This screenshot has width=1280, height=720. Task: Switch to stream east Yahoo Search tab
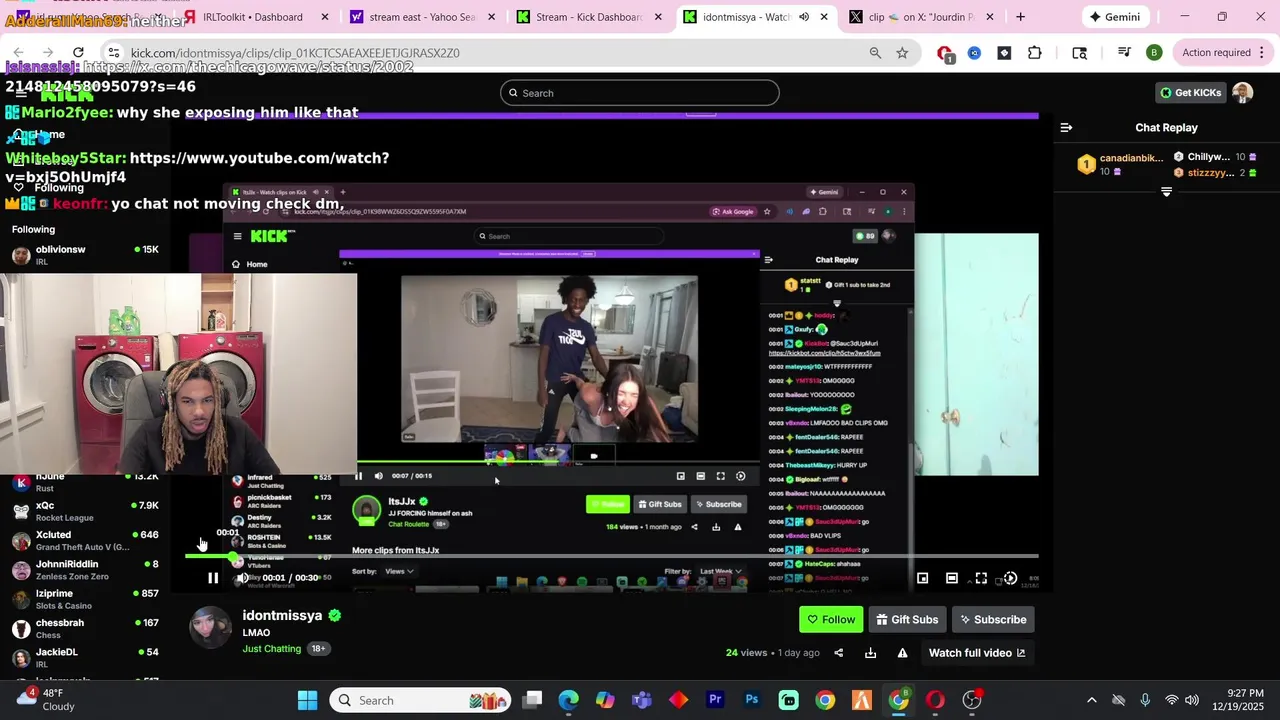coord(421,17)
